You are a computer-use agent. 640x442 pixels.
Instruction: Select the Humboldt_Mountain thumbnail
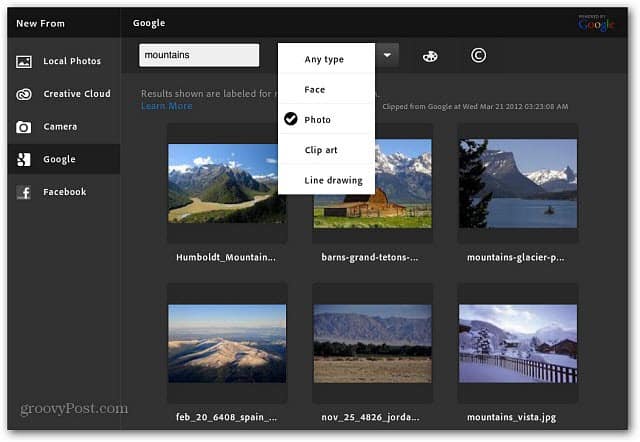(x=227, y=183)
